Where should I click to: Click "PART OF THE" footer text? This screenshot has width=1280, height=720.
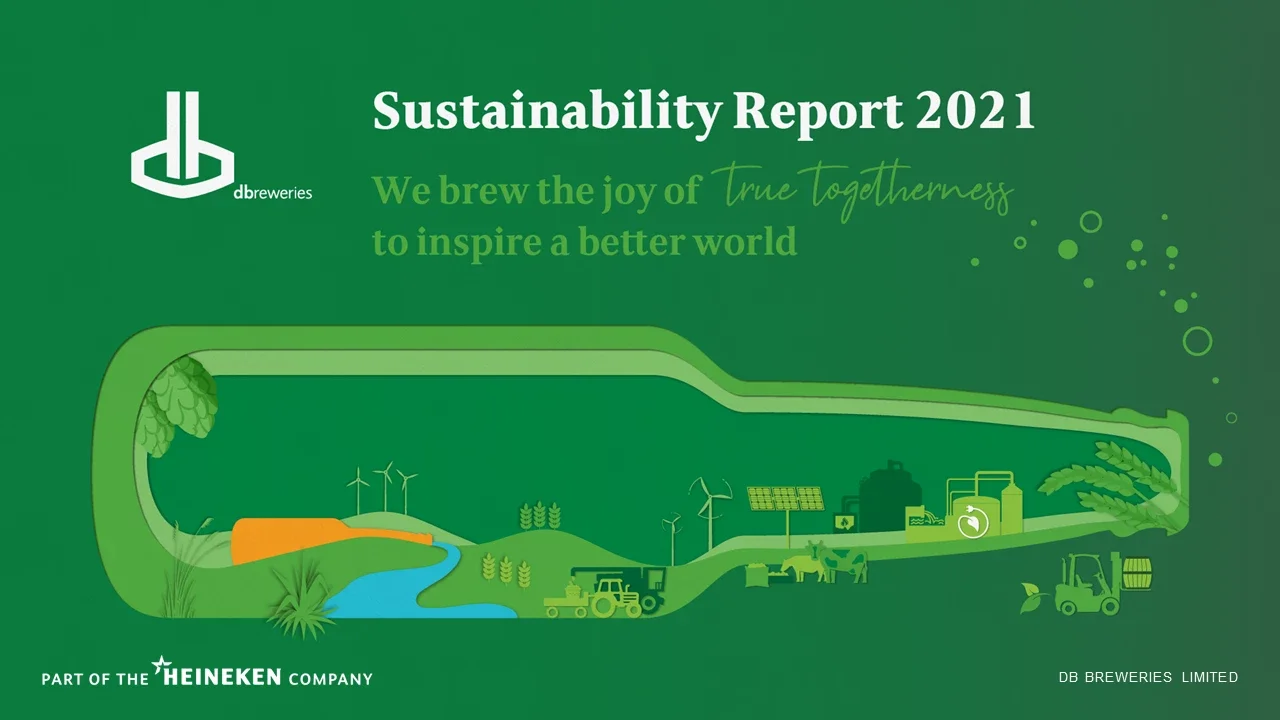click(95, 679)
